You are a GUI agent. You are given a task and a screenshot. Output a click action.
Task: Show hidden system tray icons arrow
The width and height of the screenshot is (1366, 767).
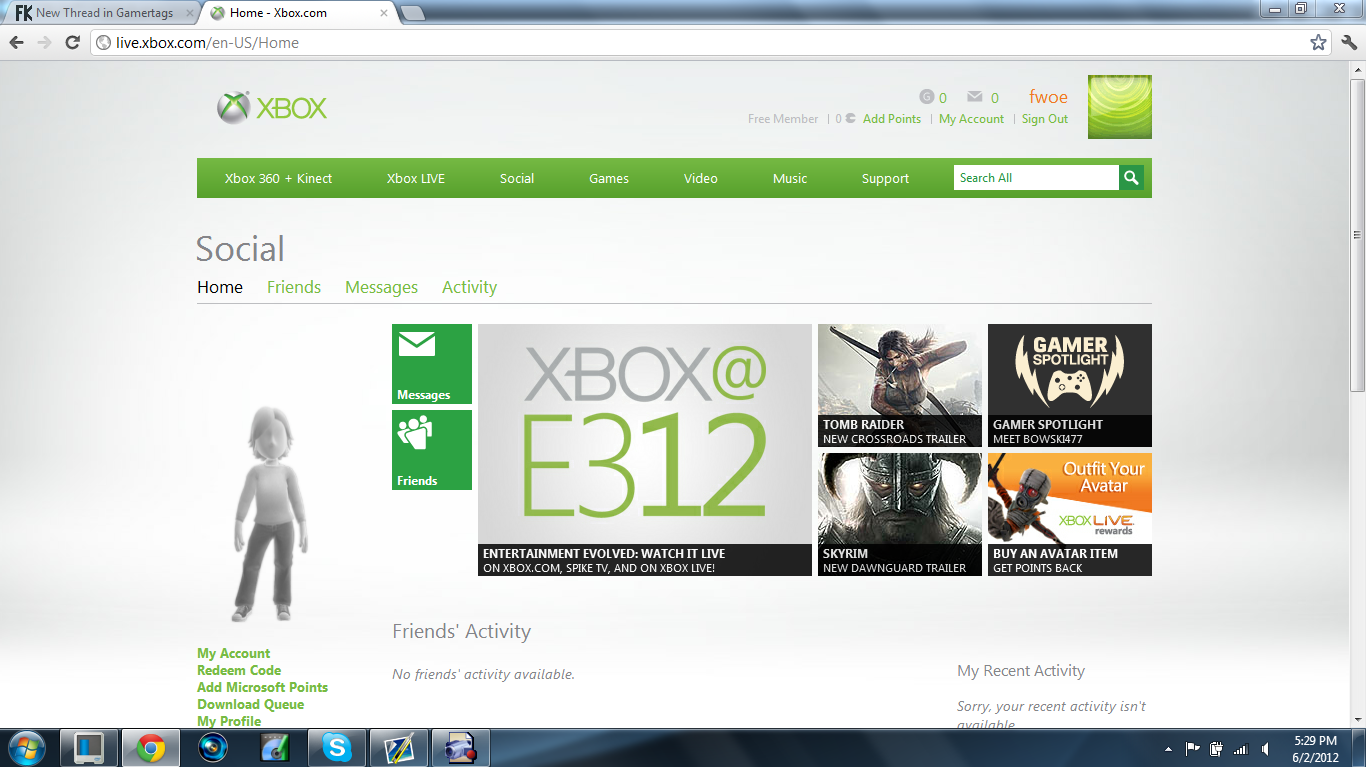pyautogui.click(x=1168, y=748)
